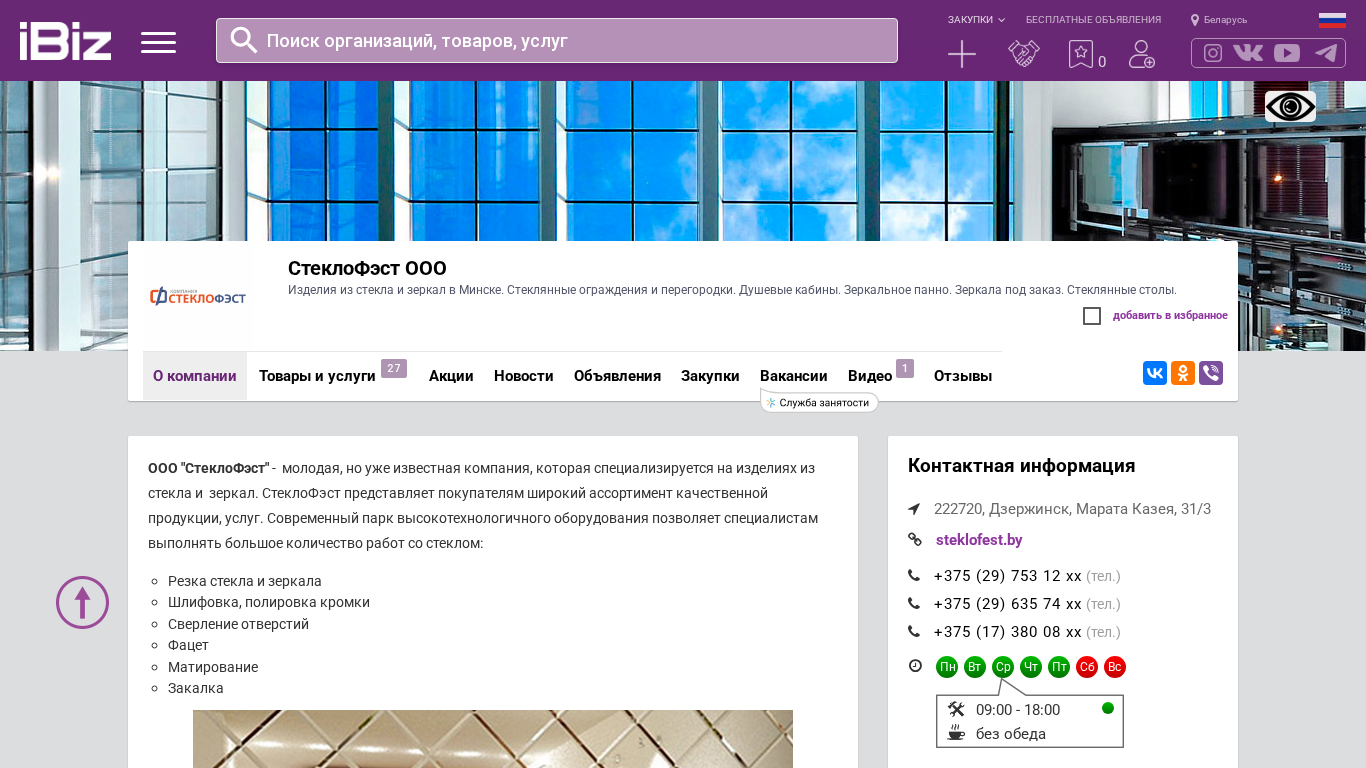Open the handshake partners icon
This screenshot has width=1366, height=768.
1024,54
